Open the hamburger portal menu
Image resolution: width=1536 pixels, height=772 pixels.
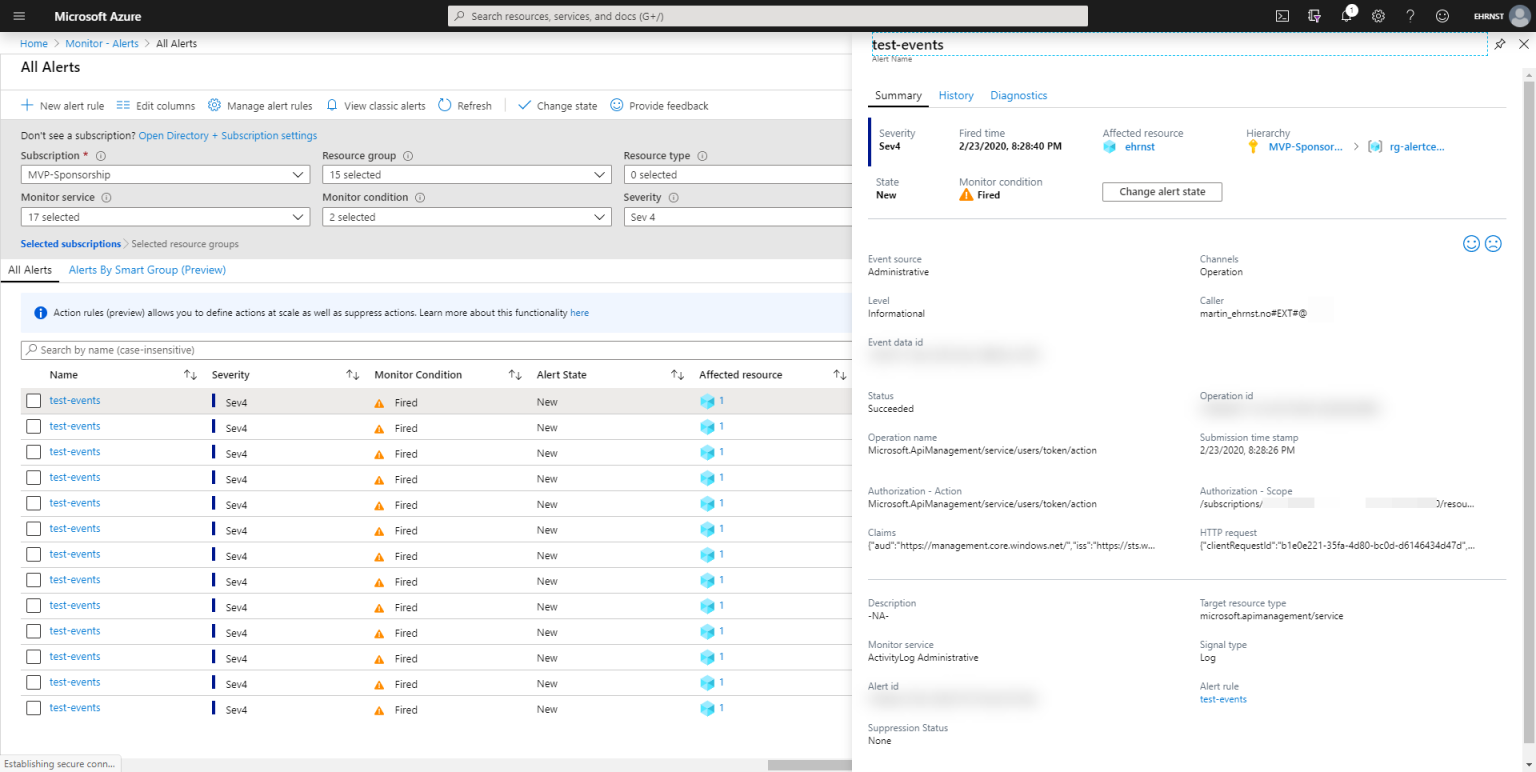(x=19, y=16)
